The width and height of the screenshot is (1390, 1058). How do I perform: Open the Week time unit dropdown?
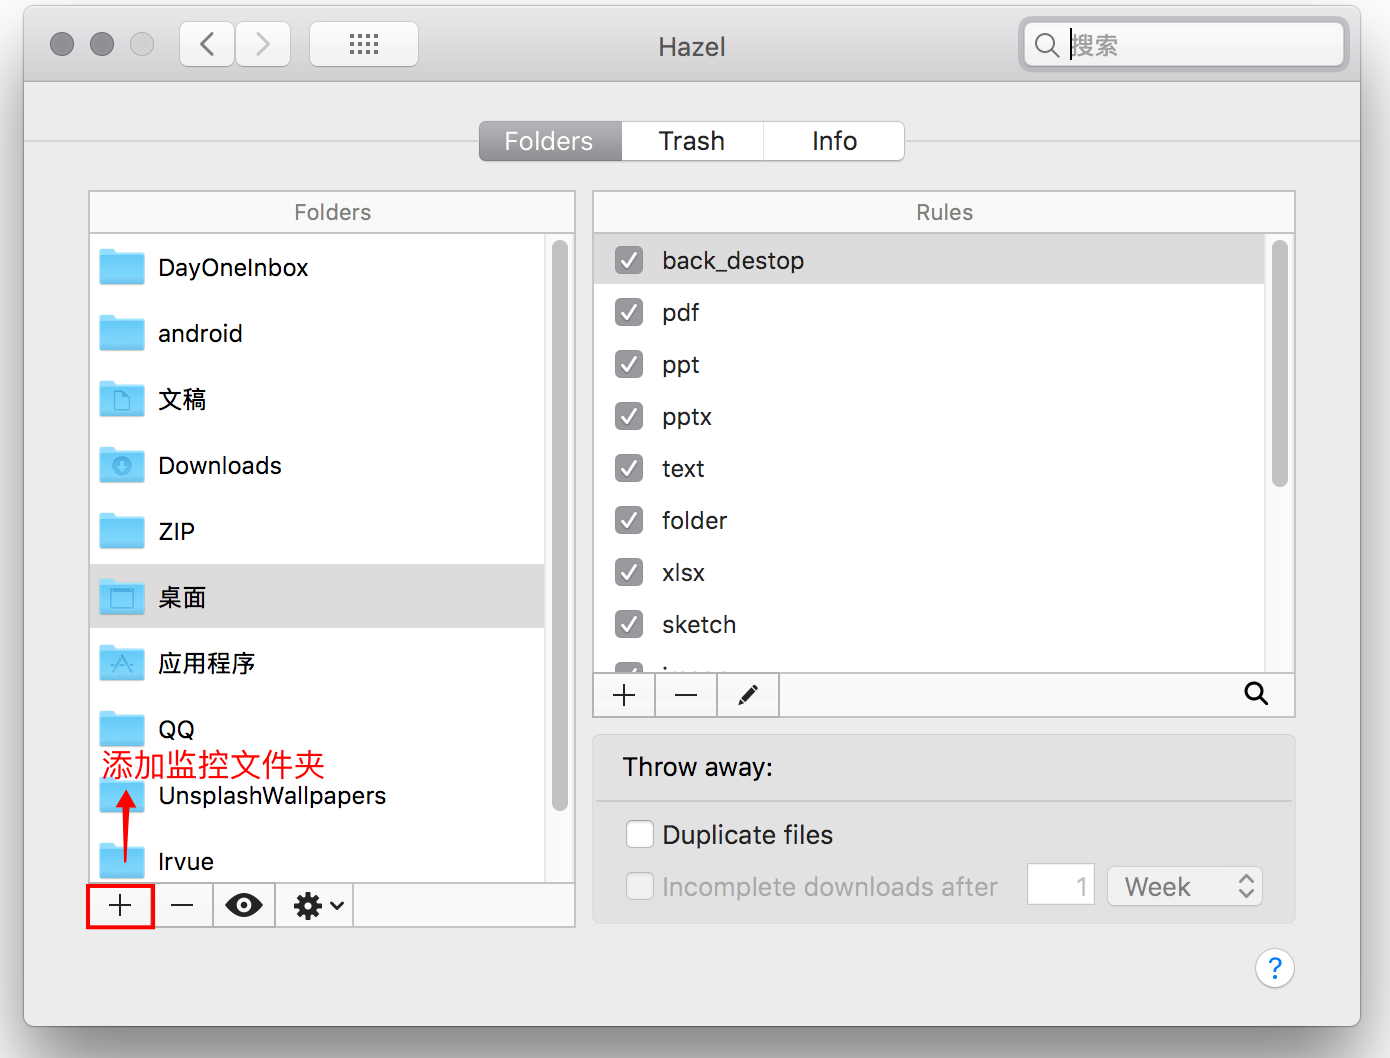click(1185, 887)
